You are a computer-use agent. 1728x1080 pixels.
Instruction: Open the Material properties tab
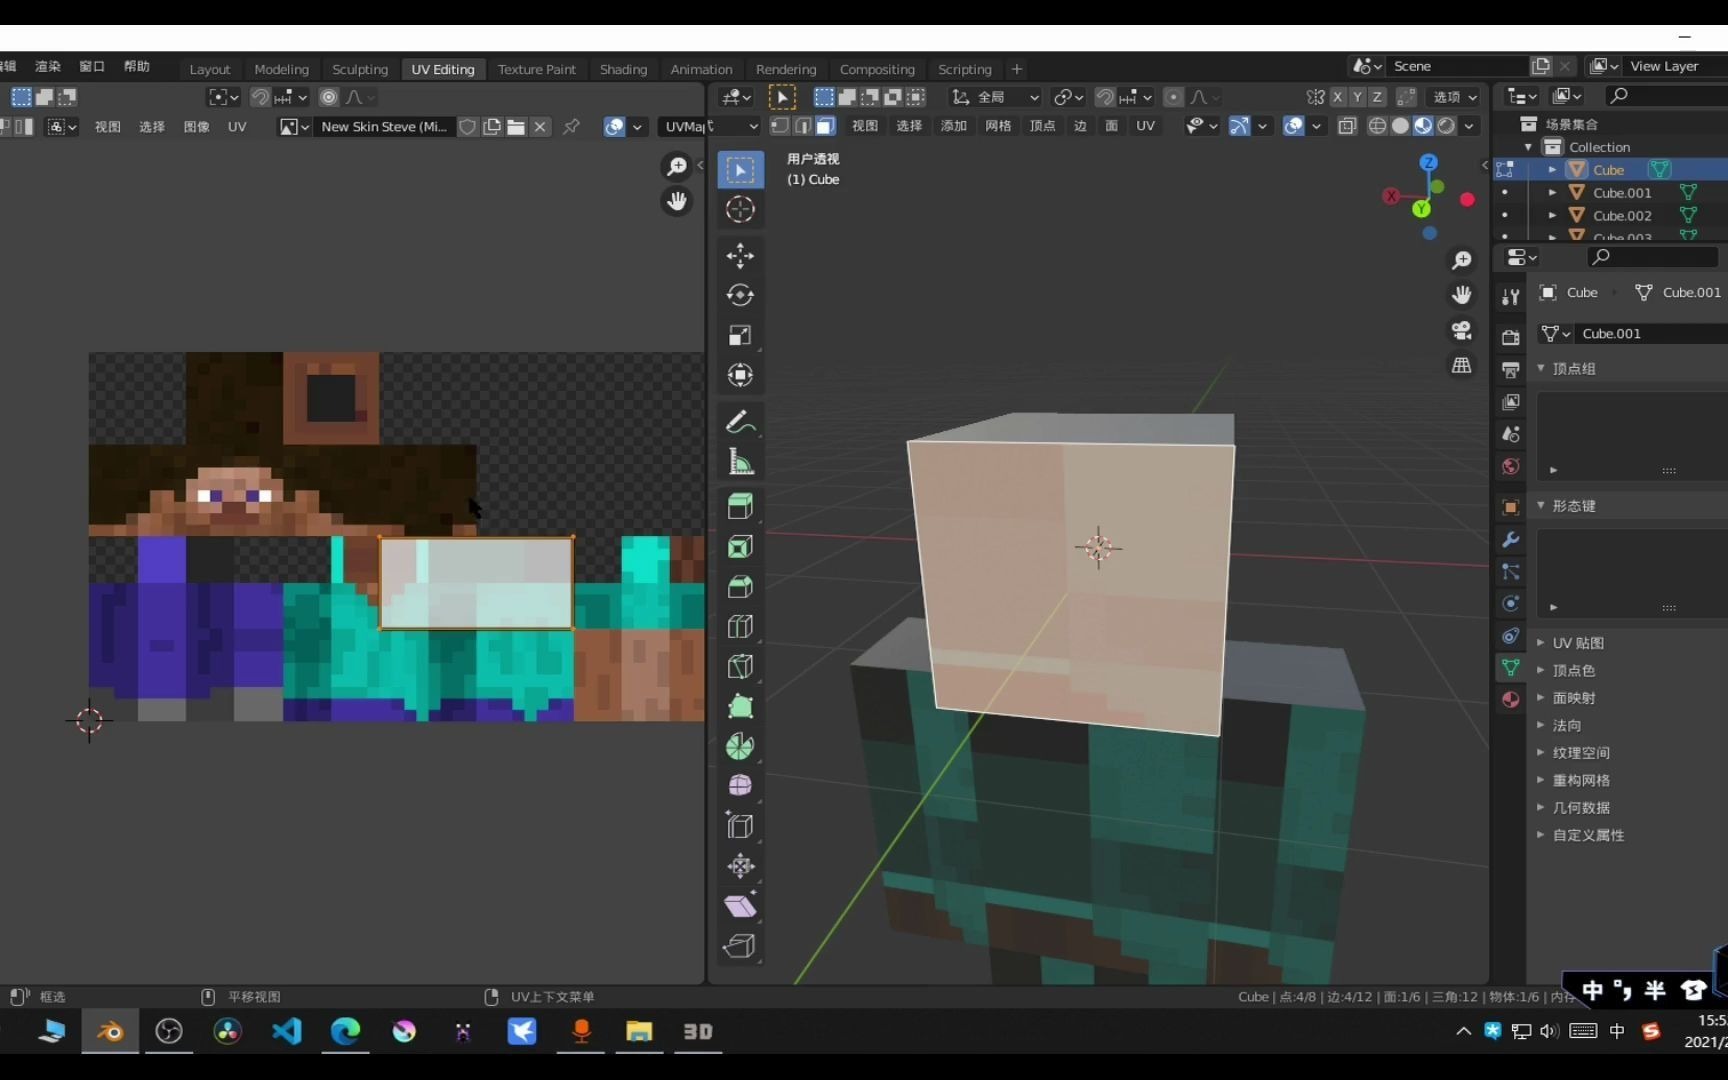point(1510,699)
